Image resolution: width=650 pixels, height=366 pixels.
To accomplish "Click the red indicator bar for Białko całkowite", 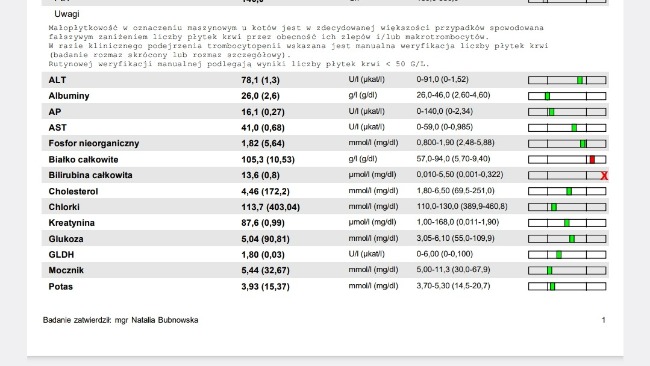I will point(592,160).
